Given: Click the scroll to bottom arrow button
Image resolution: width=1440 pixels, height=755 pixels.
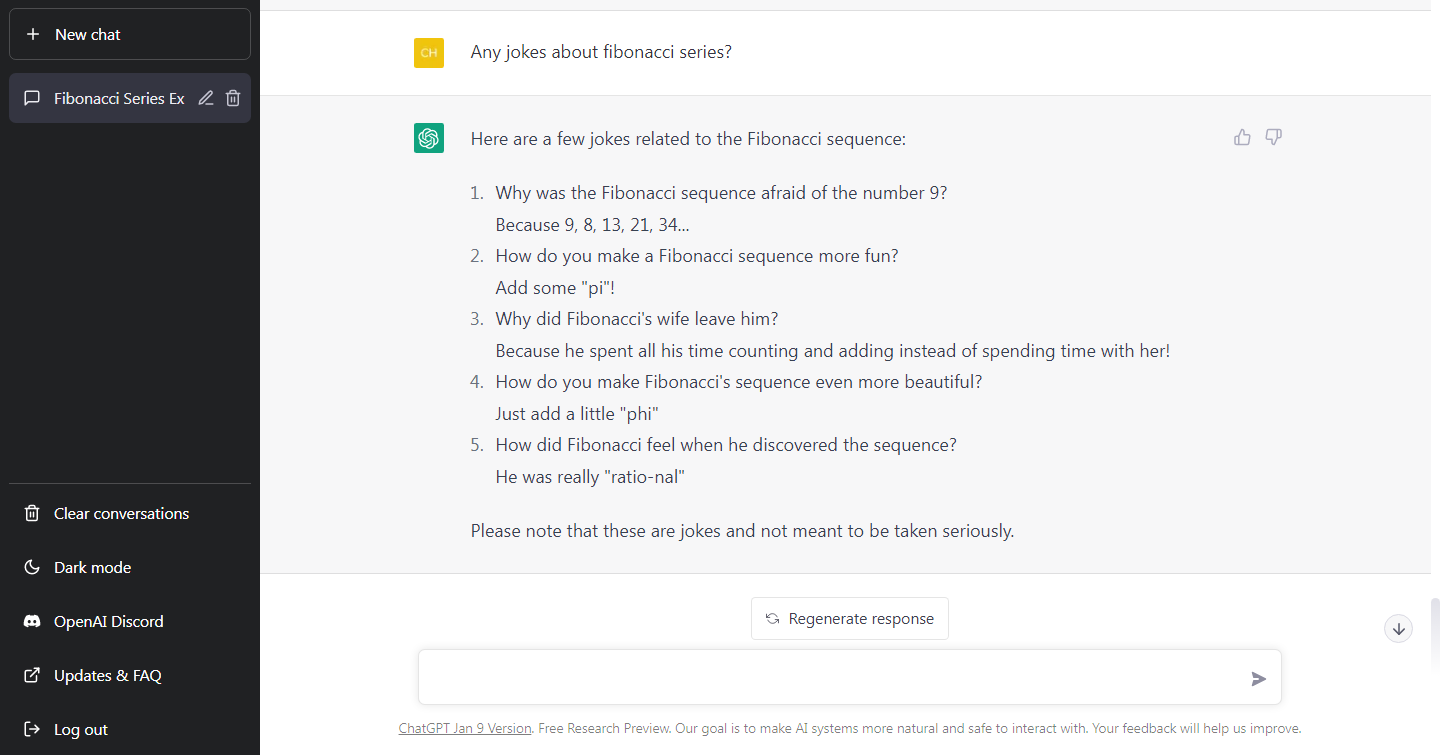Looking at the screenshot, I should tap(1398, 628).
